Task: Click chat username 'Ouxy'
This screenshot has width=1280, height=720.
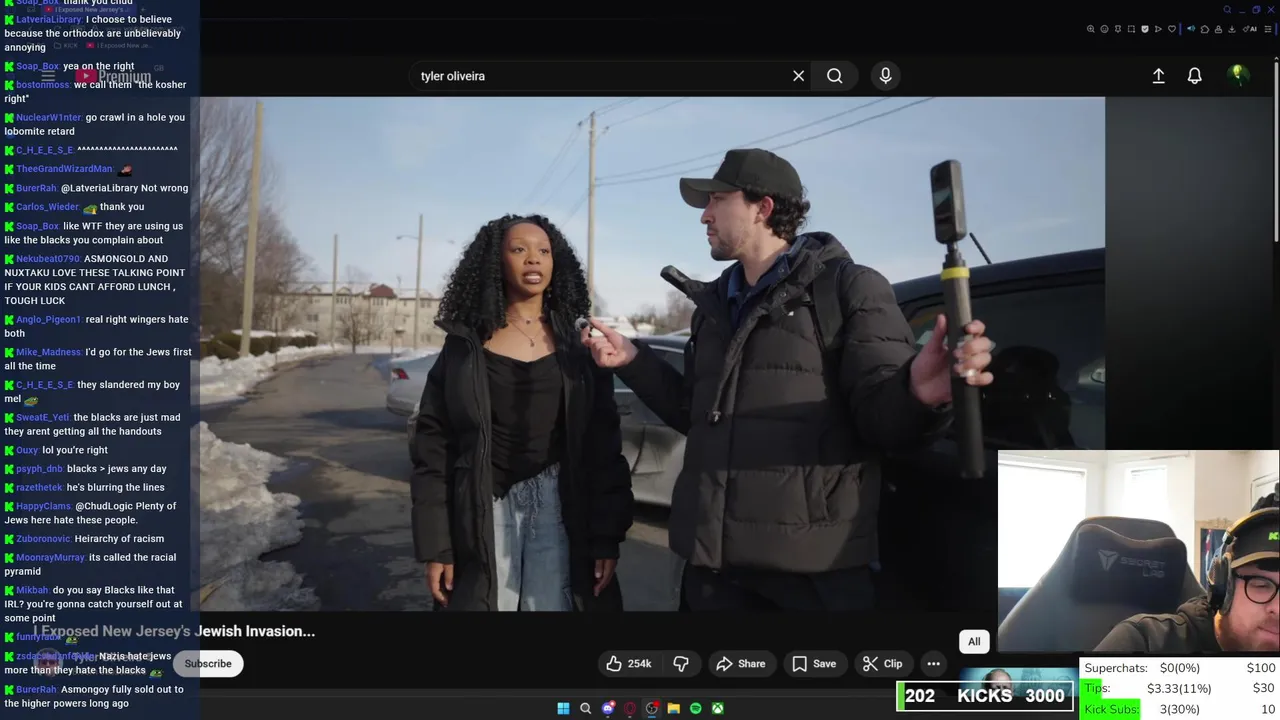Action: 27,450
